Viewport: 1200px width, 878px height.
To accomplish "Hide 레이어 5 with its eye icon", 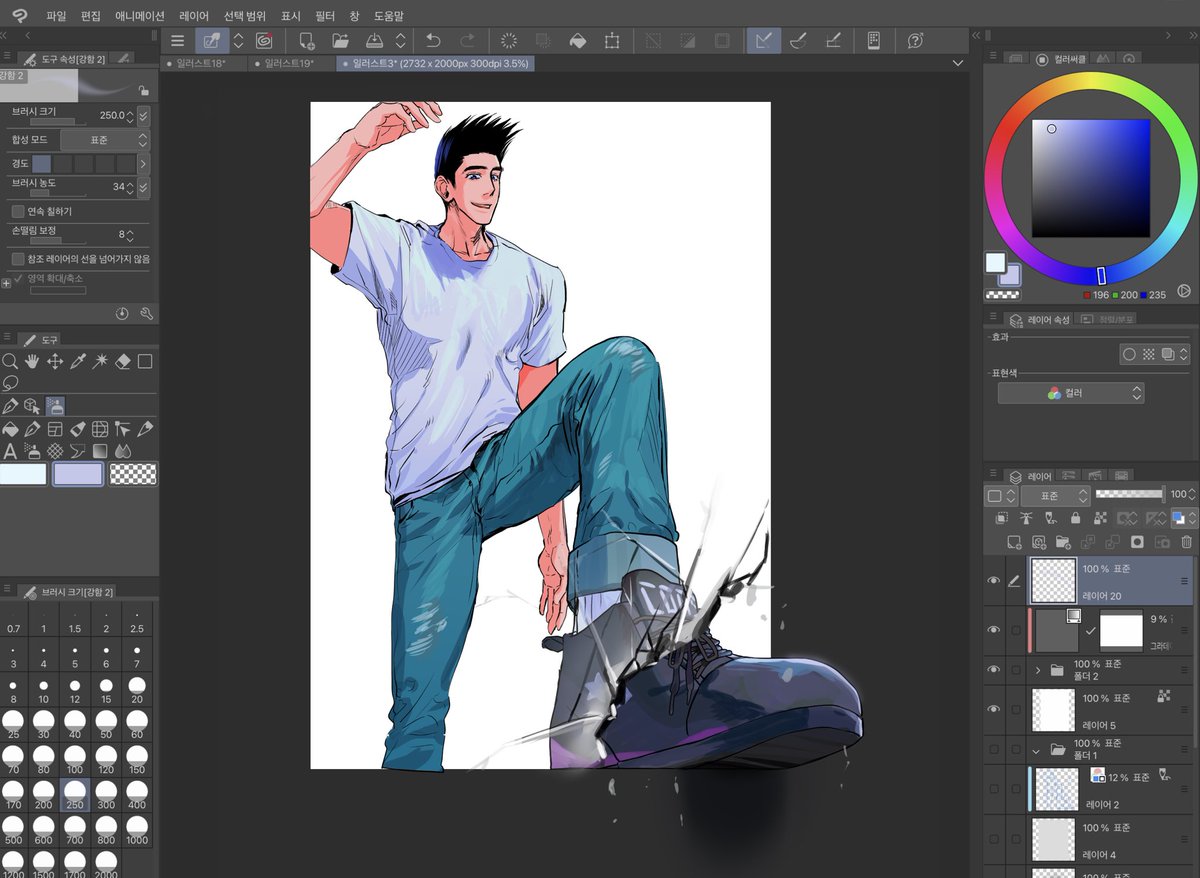I will pyautogui.click(x=993, y=709).
